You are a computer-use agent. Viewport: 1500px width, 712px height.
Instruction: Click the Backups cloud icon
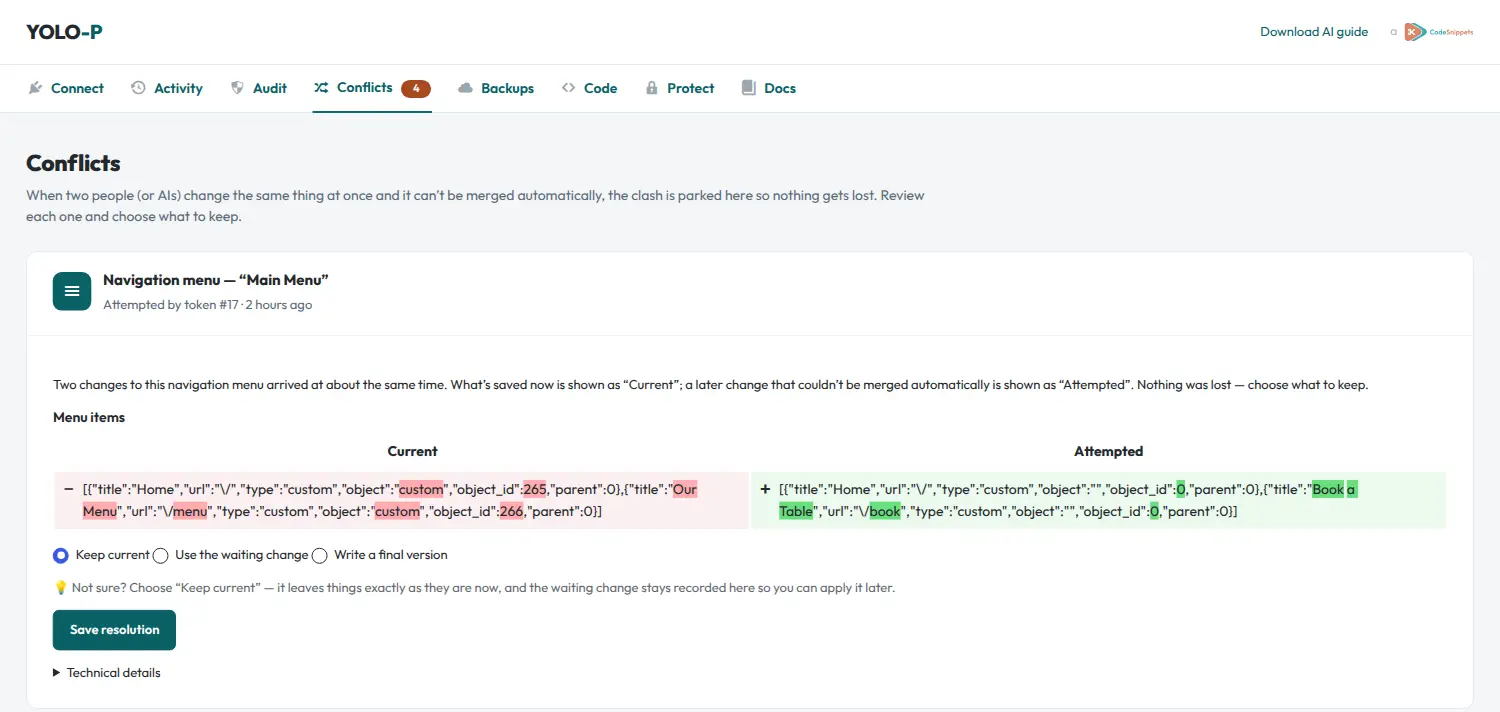[465, 88]
